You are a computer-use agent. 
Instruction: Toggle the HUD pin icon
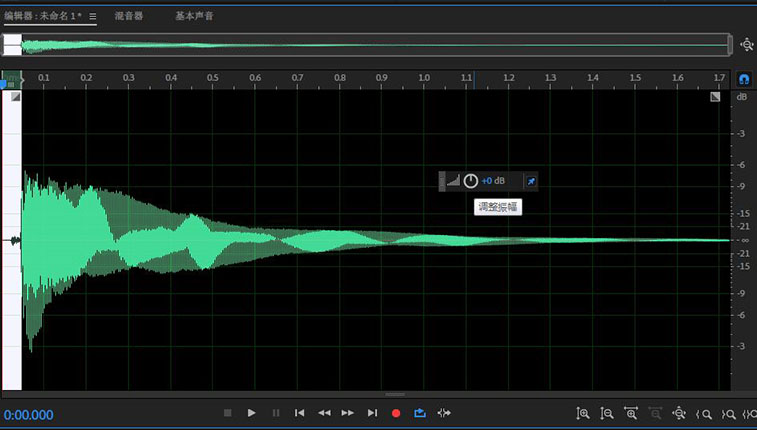[x=531, y=181]
